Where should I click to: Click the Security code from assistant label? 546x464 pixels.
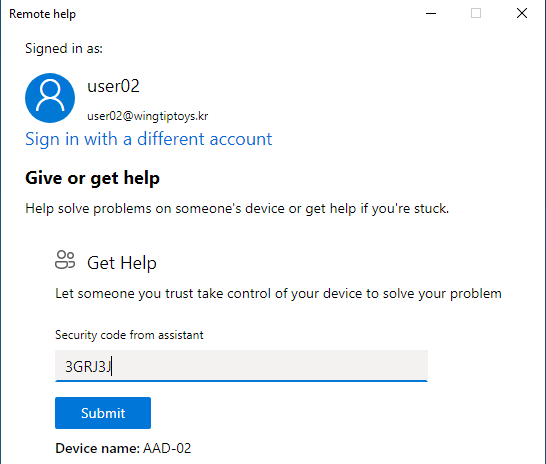pyautogui.click(x=129, y=335)
